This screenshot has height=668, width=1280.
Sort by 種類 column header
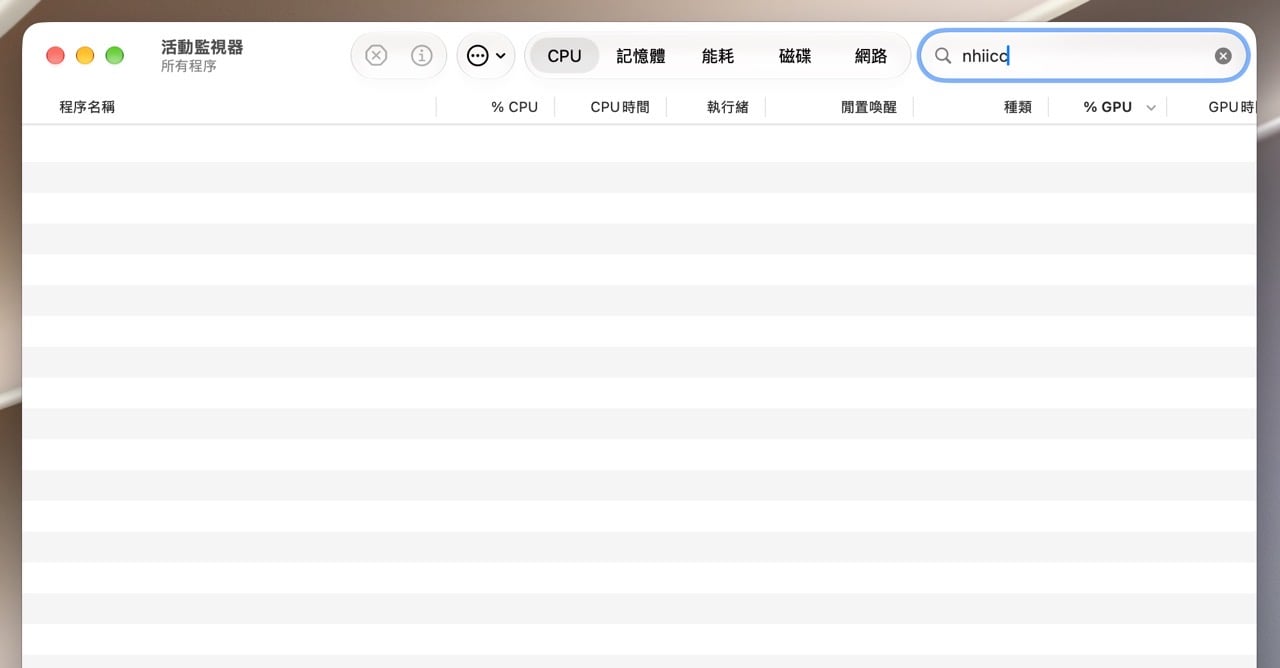[1018, 107]
